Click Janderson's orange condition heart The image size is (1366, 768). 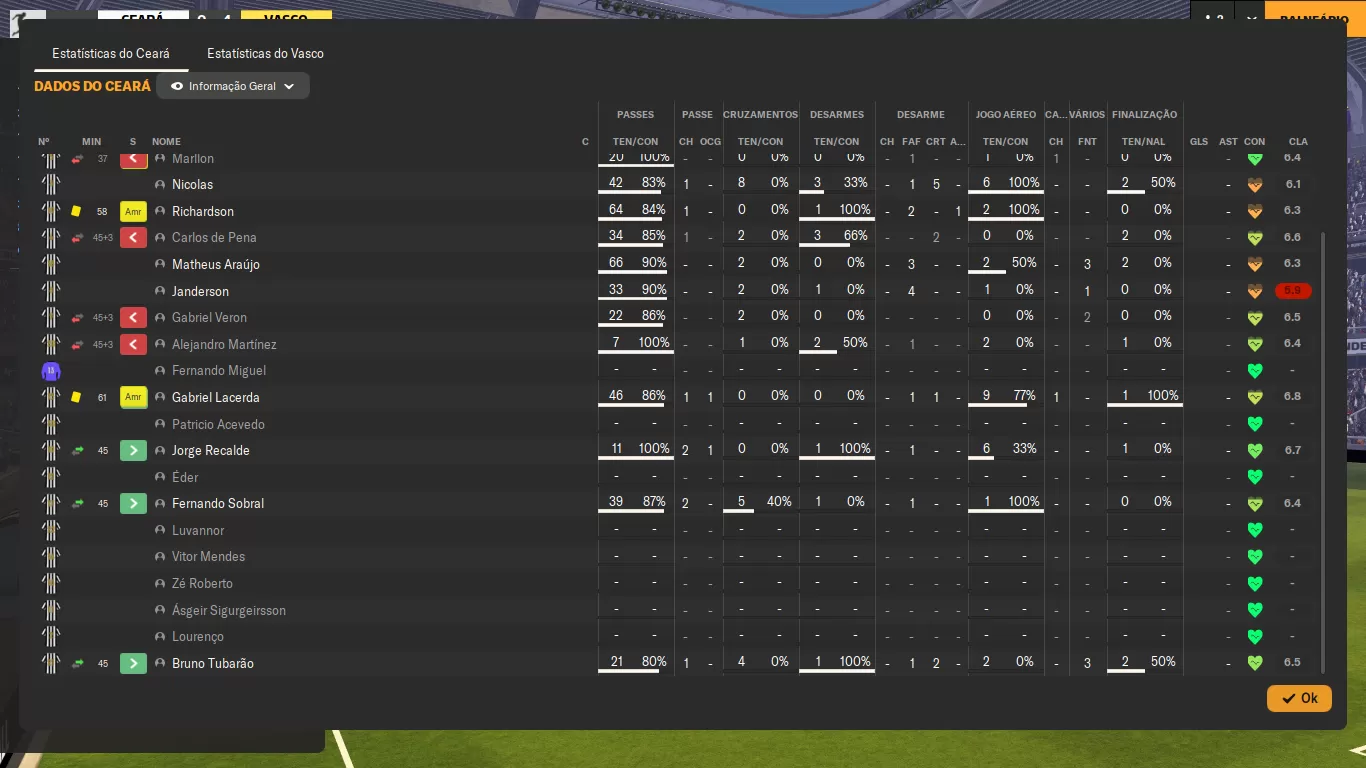tap(1255, 291)
